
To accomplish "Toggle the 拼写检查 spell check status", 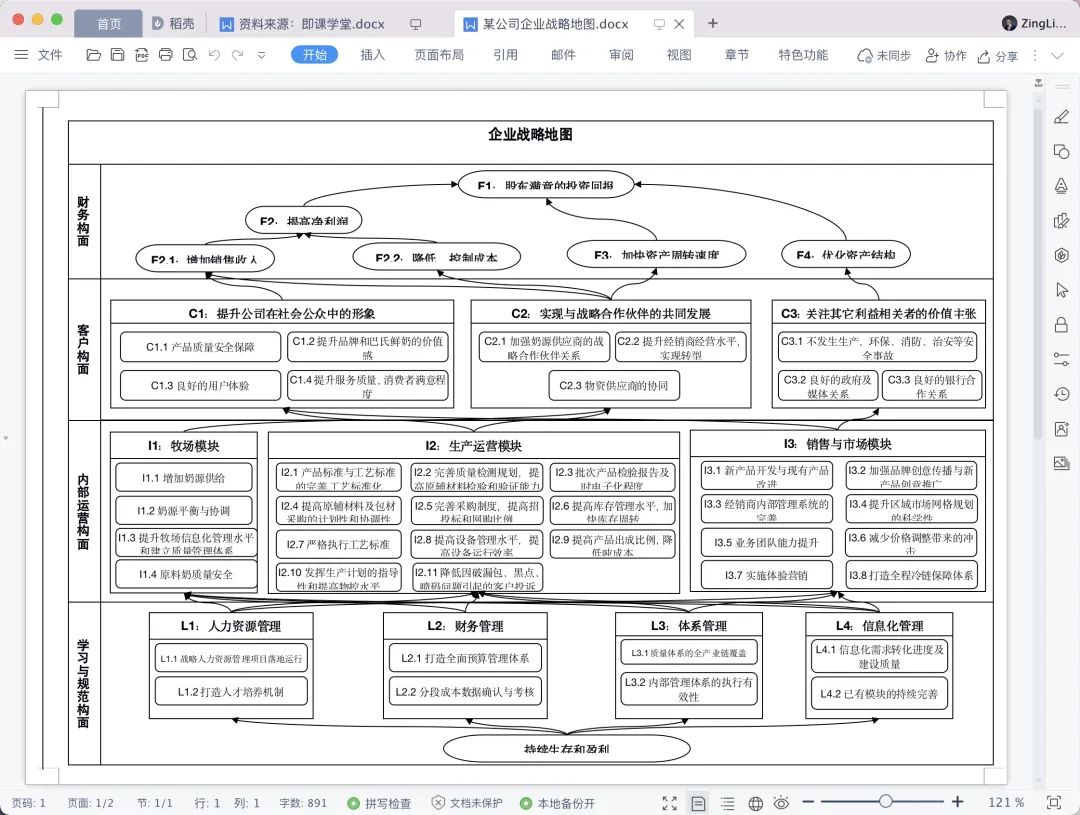I will 380,803.
